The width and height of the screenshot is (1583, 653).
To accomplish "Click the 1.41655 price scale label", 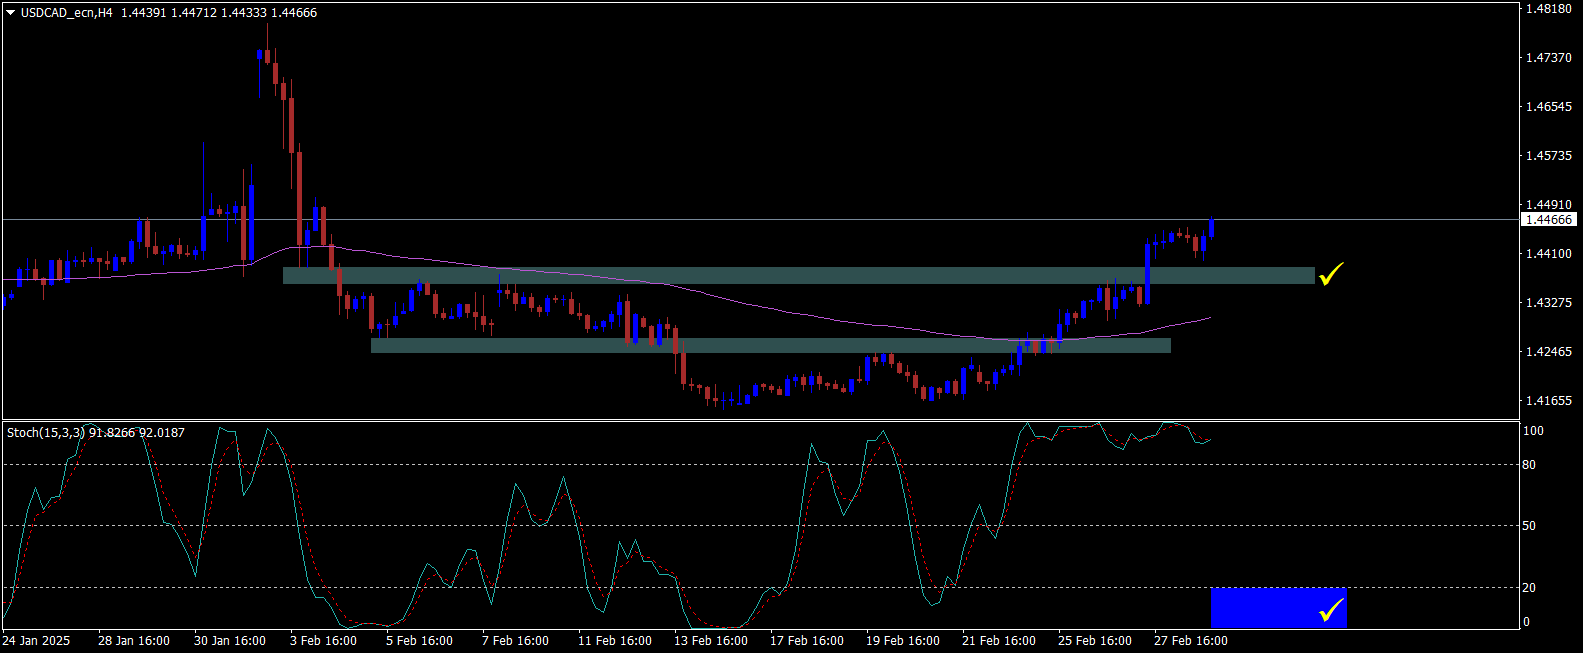I will (1548, 401).
